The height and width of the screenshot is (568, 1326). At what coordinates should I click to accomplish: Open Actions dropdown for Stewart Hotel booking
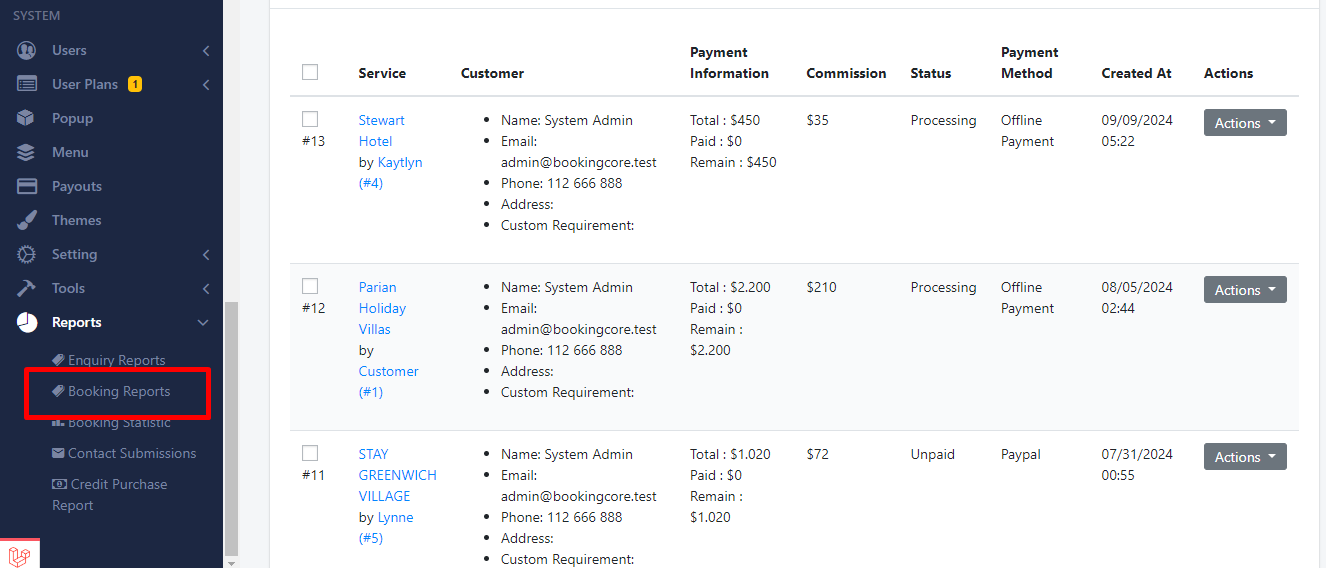[x=1244, y=123]
